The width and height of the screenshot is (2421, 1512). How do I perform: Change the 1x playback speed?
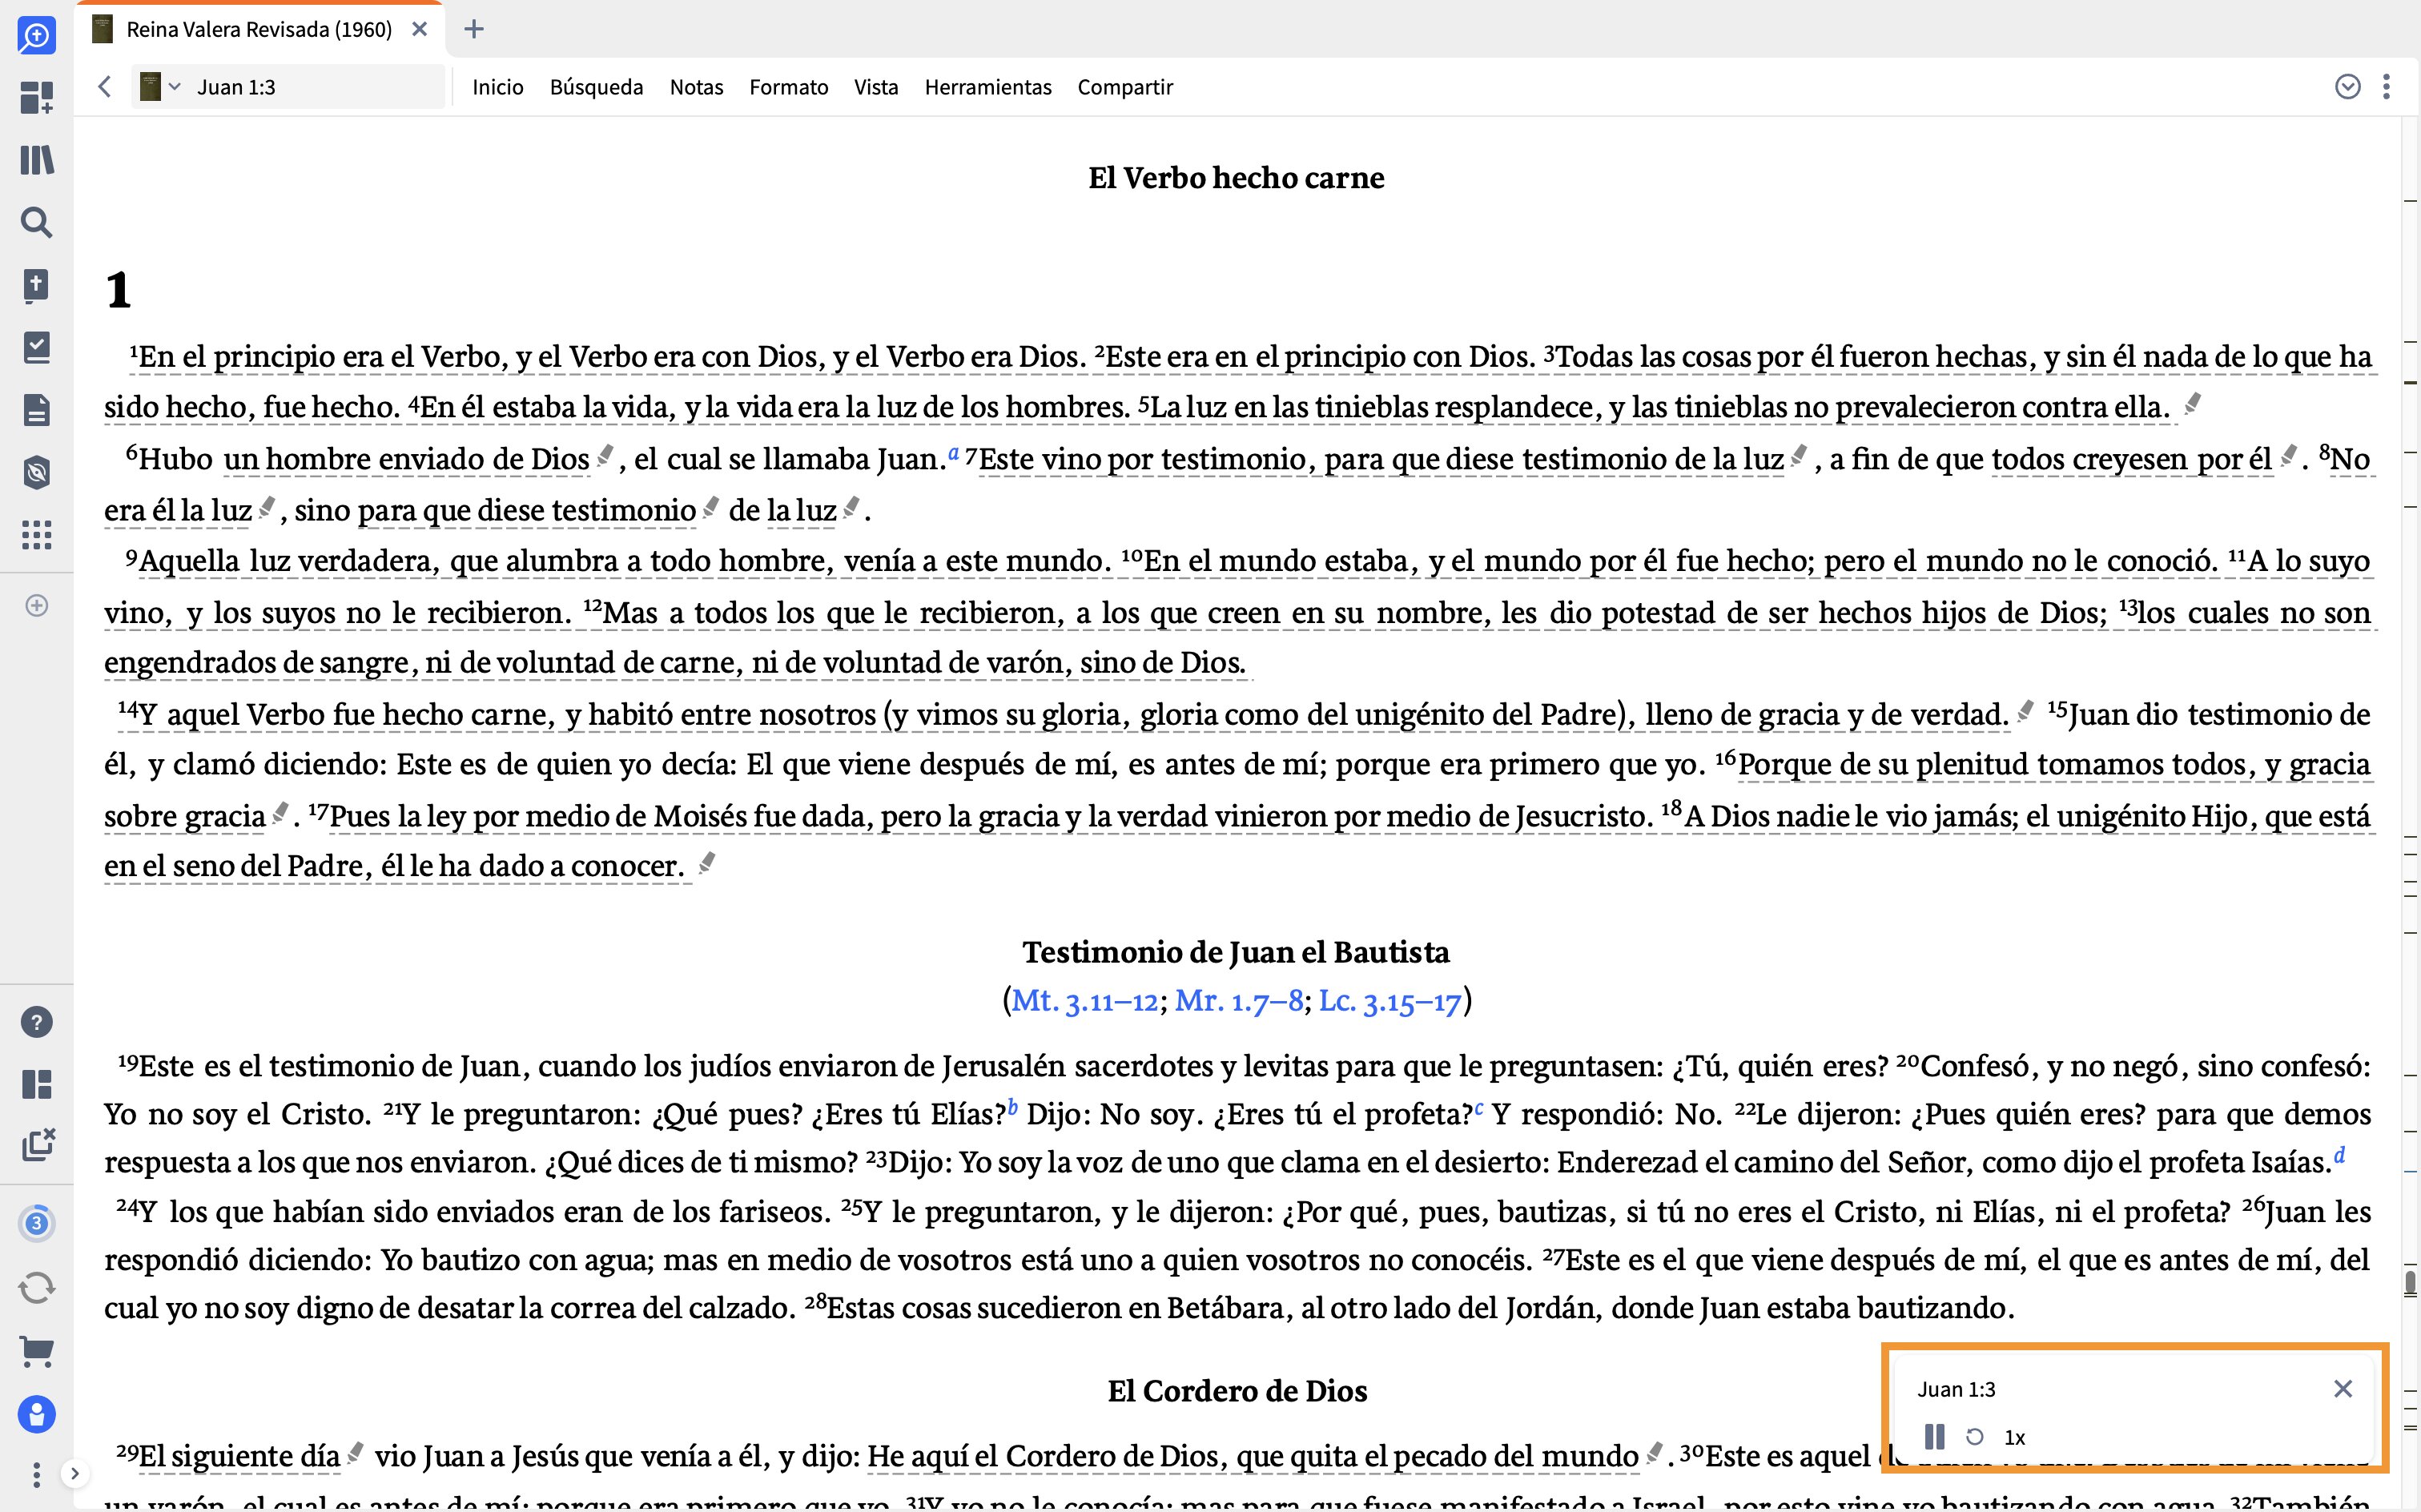(2015, 1438)
